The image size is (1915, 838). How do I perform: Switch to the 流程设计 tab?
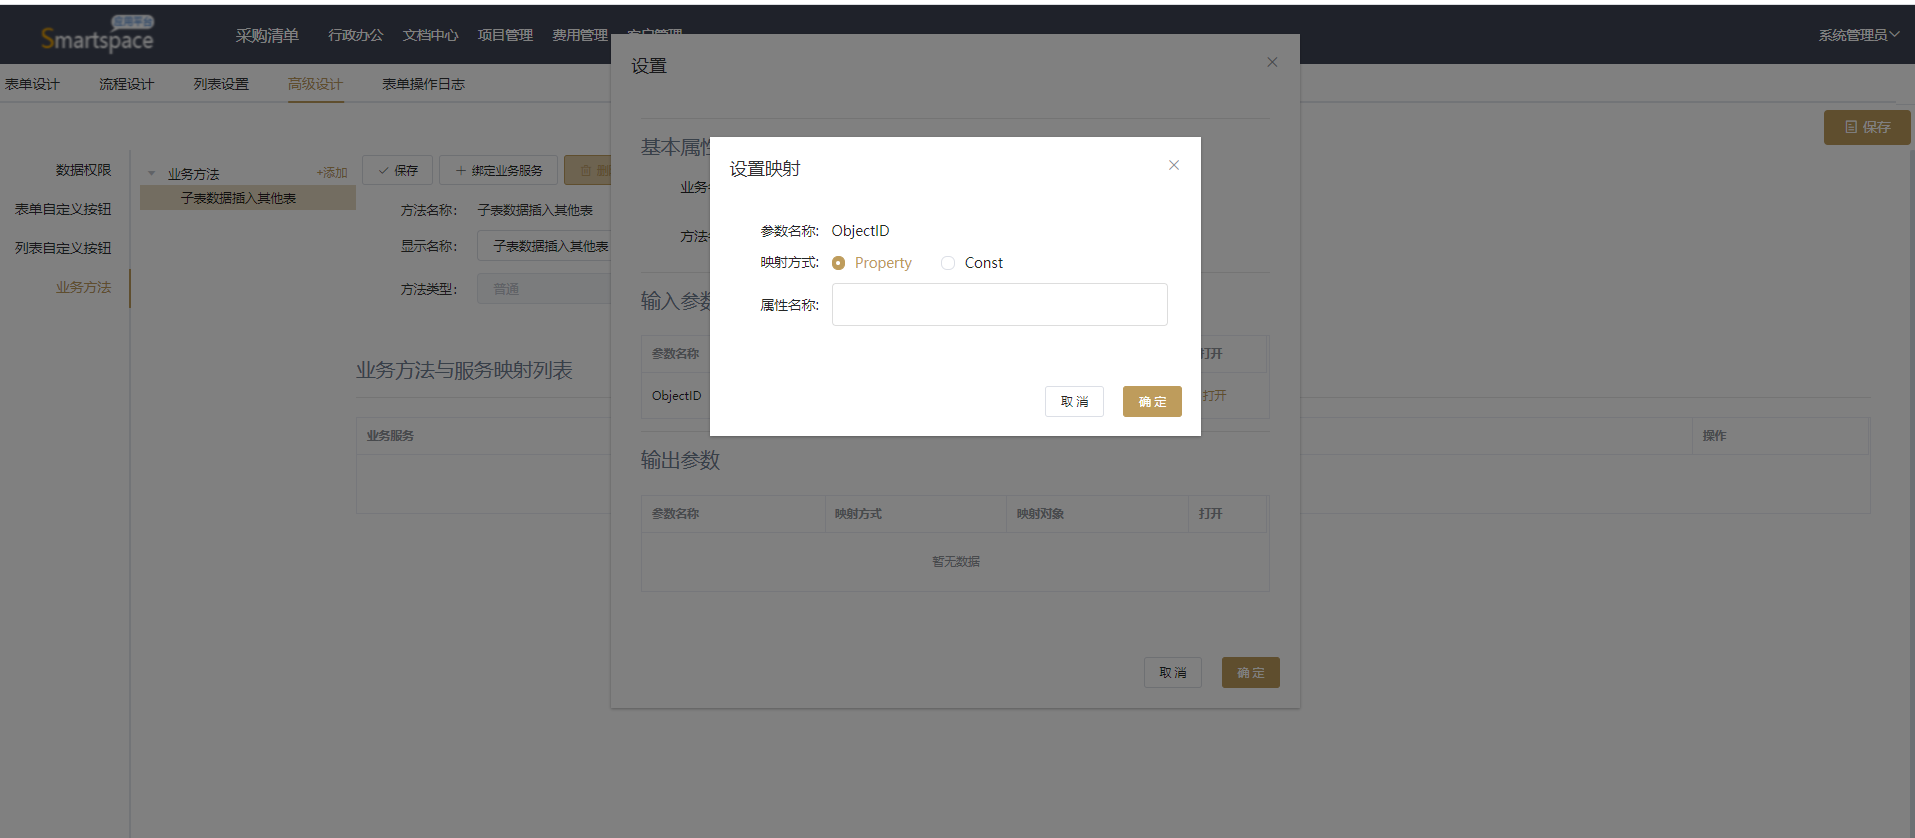pyautogui.click(x=126, y=84)
